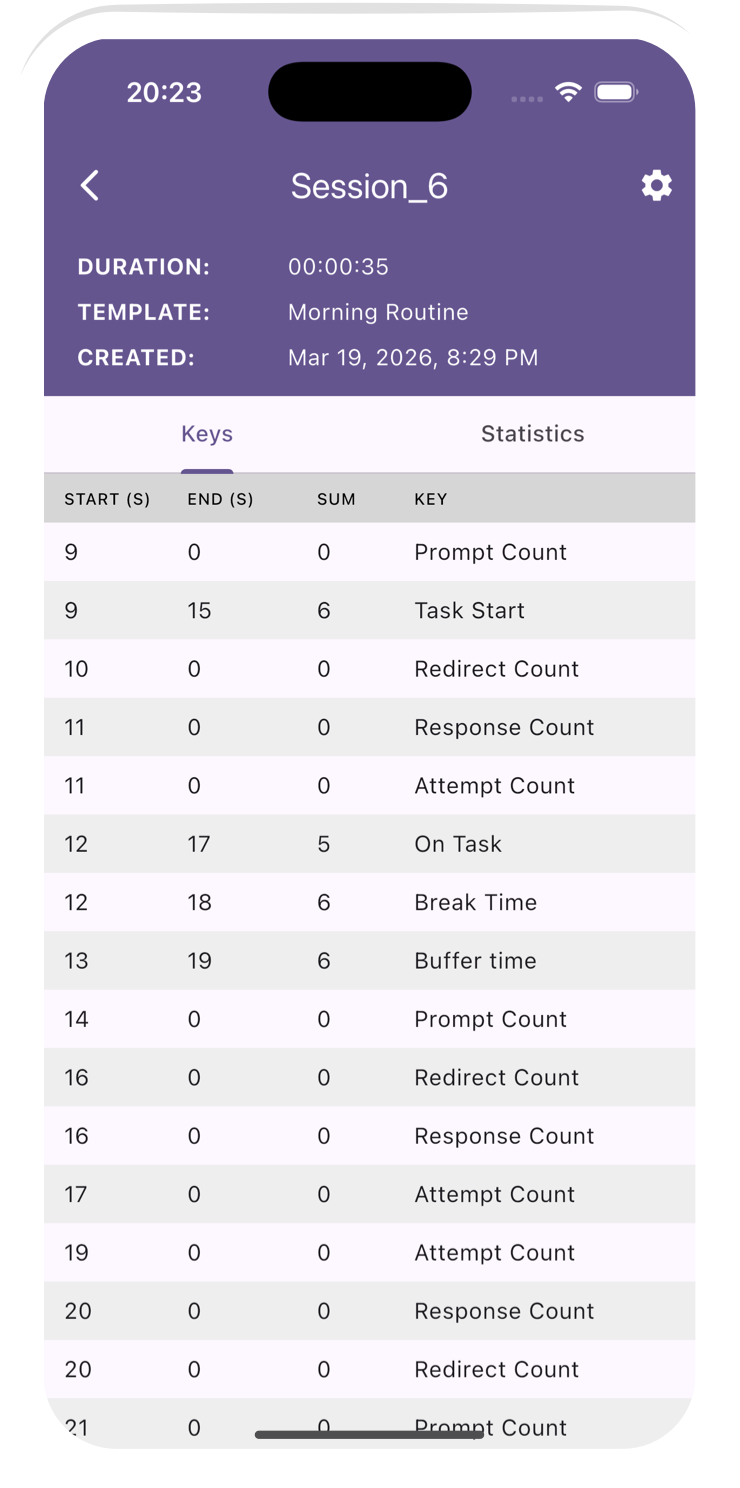The width and height of the screenshot is (740, 1488).
Task: Tap the Session_6 title
Action: (369, 187)
